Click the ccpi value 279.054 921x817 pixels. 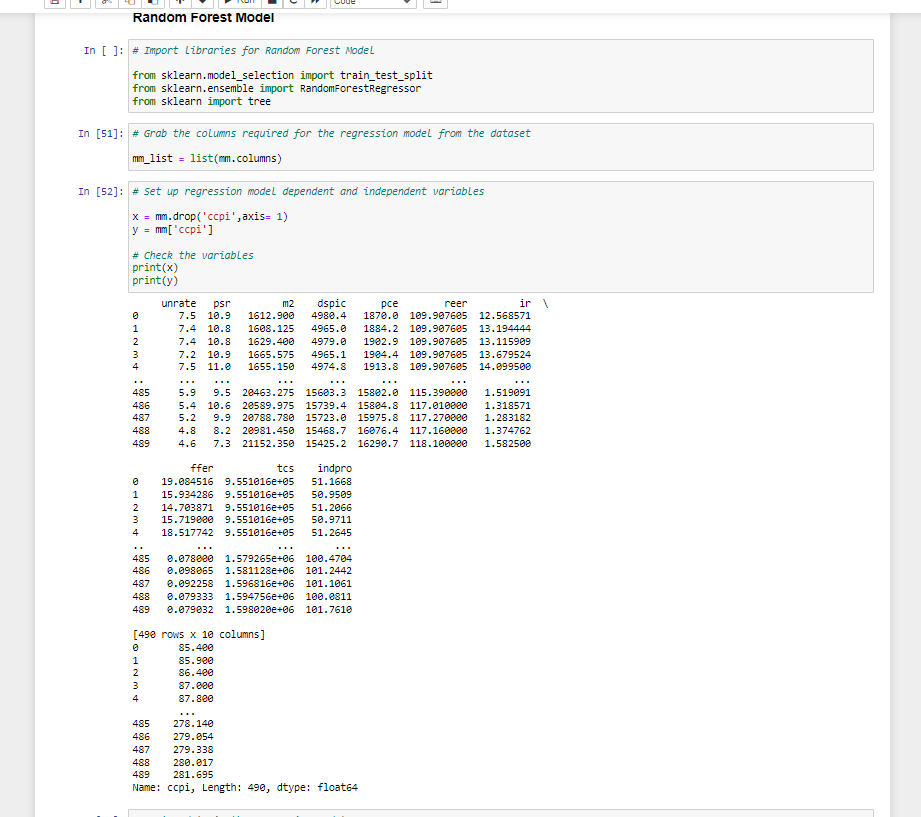193,737
